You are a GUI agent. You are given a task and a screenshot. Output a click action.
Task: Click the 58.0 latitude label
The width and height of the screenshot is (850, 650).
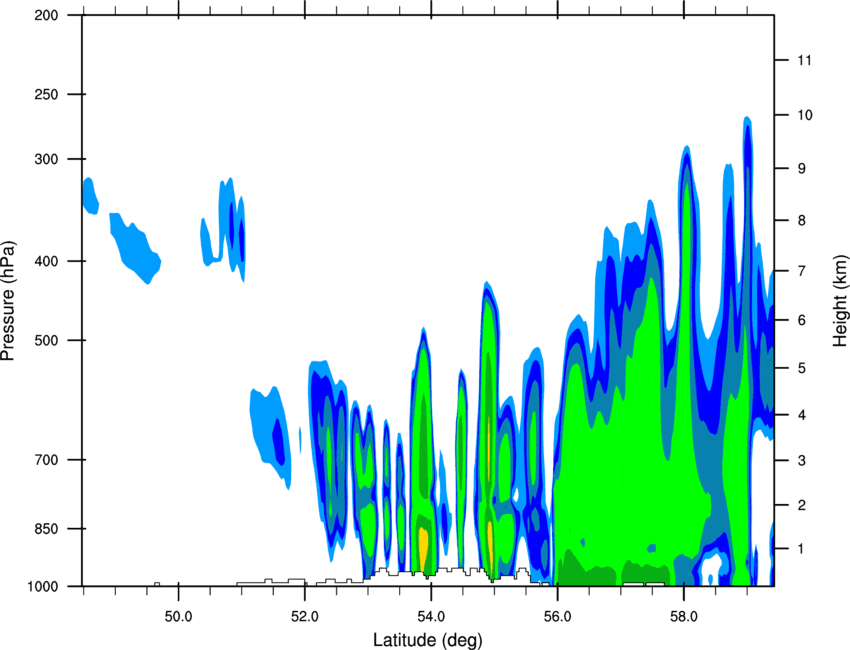(684, 617)
